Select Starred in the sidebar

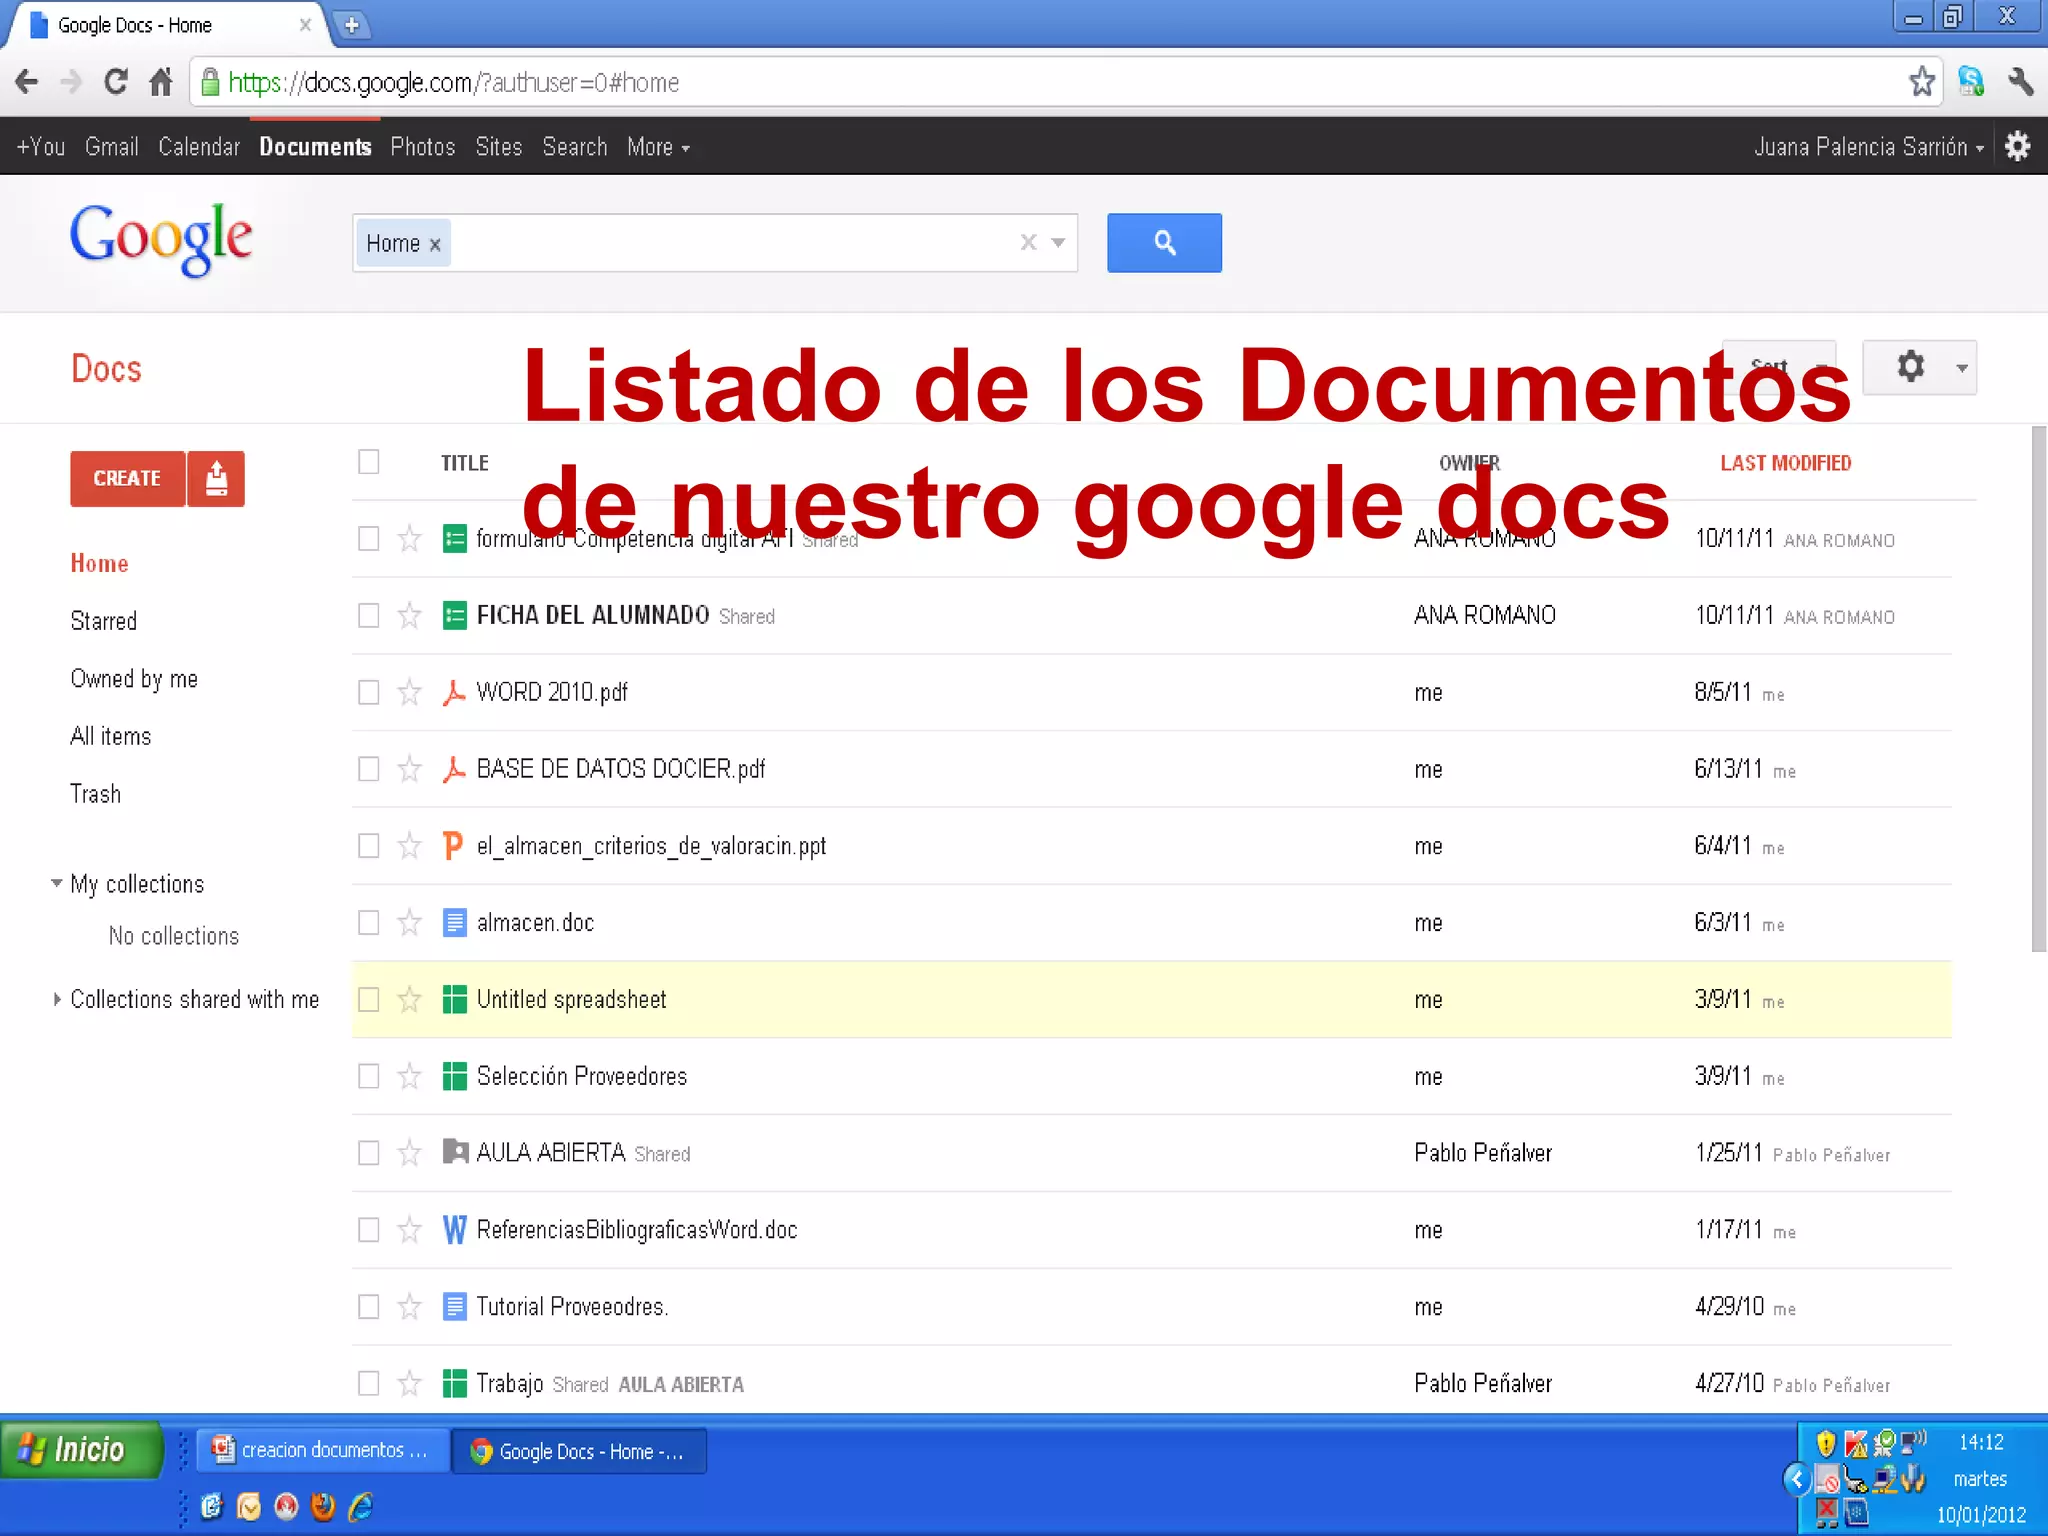click(103, 621)
